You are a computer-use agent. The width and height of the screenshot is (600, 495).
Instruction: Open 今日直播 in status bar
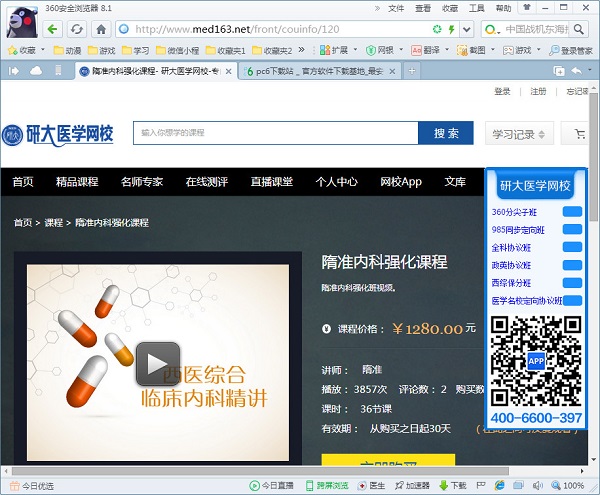[271, 486]
